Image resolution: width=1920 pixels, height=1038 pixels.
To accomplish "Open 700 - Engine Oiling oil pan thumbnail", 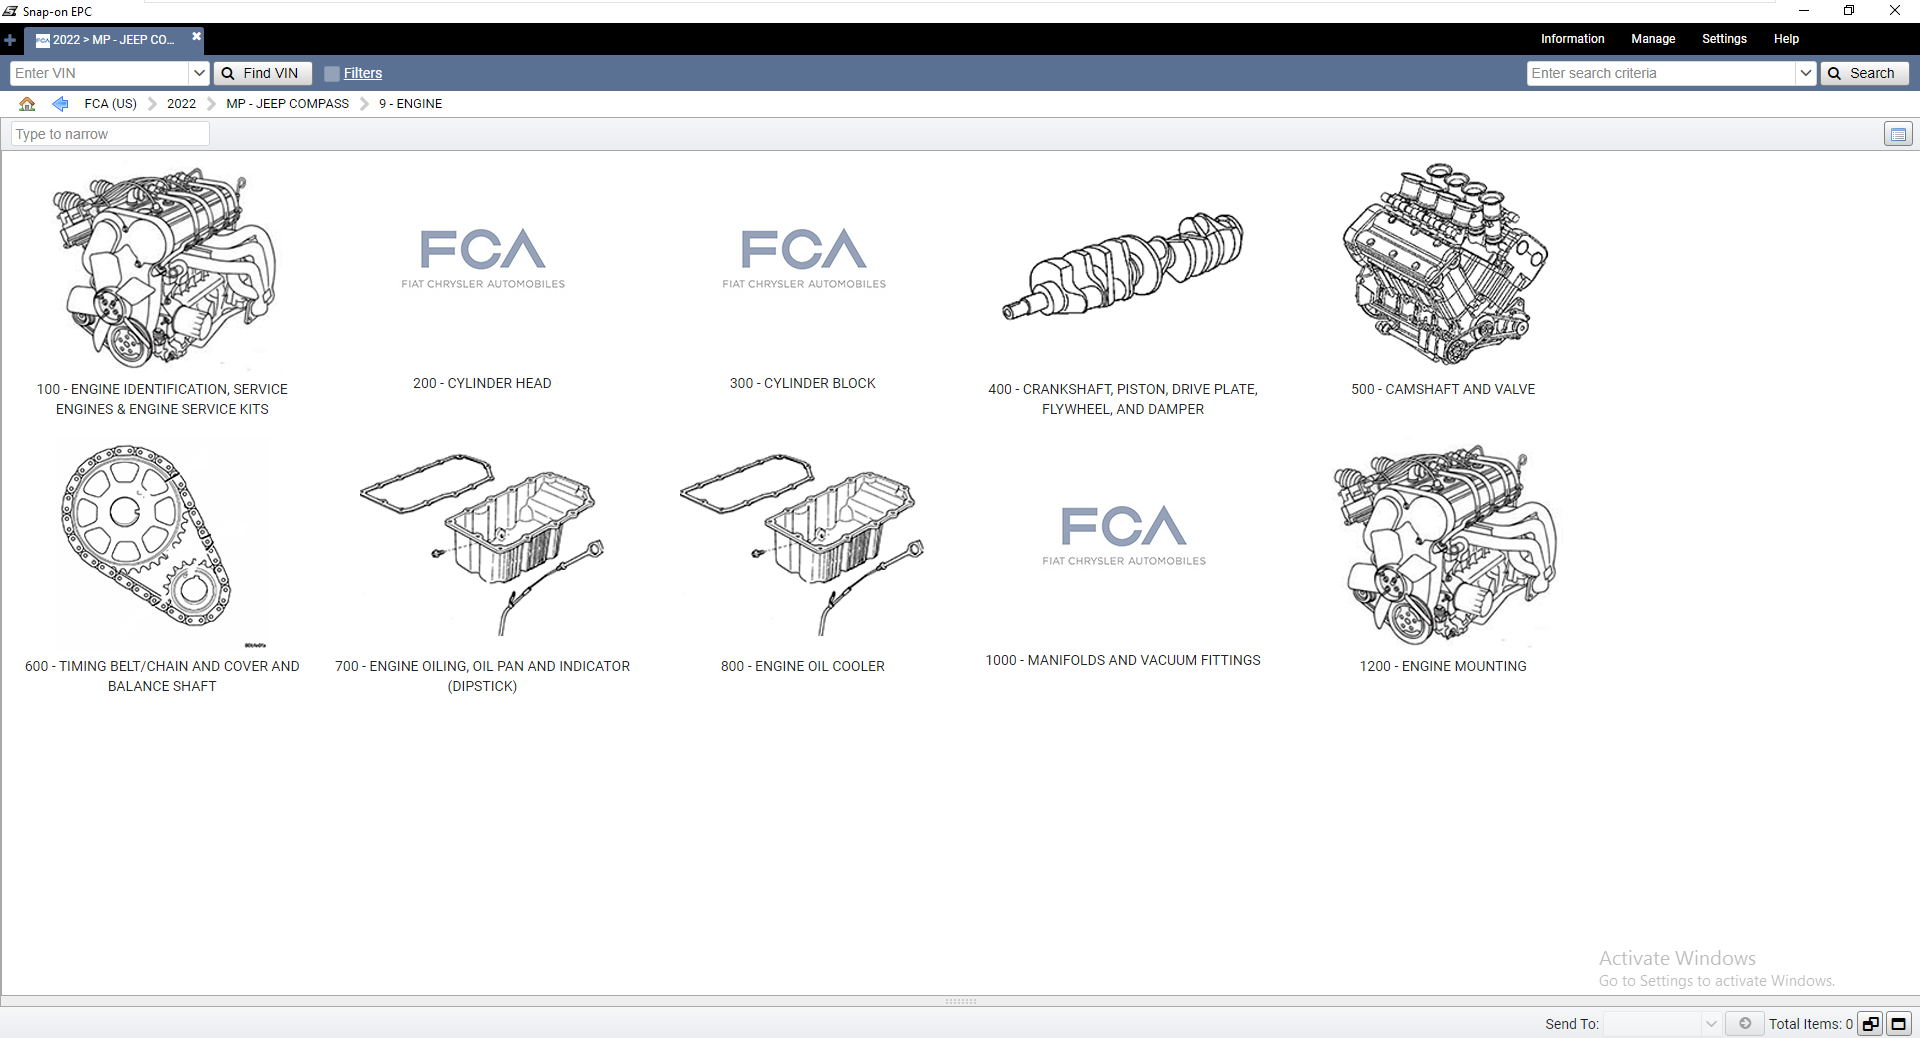I will coord(482,544).
